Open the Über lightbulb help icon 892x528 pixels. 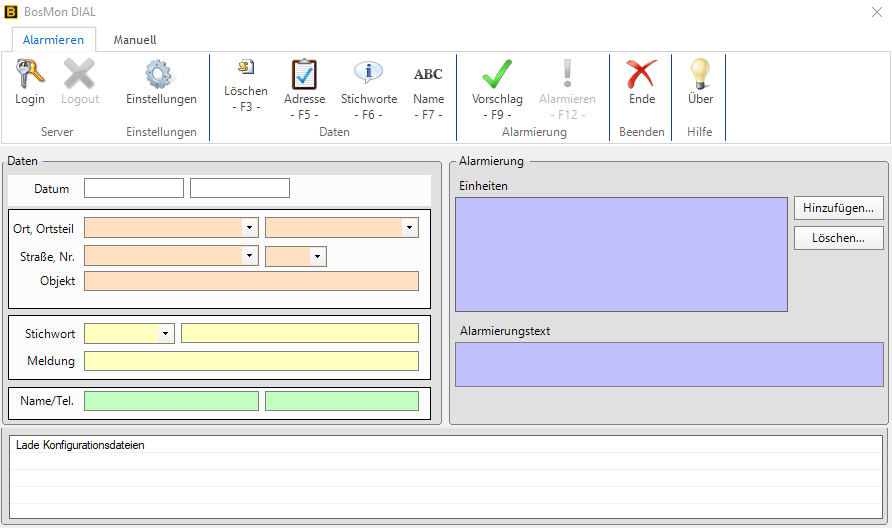click(700, 75)
